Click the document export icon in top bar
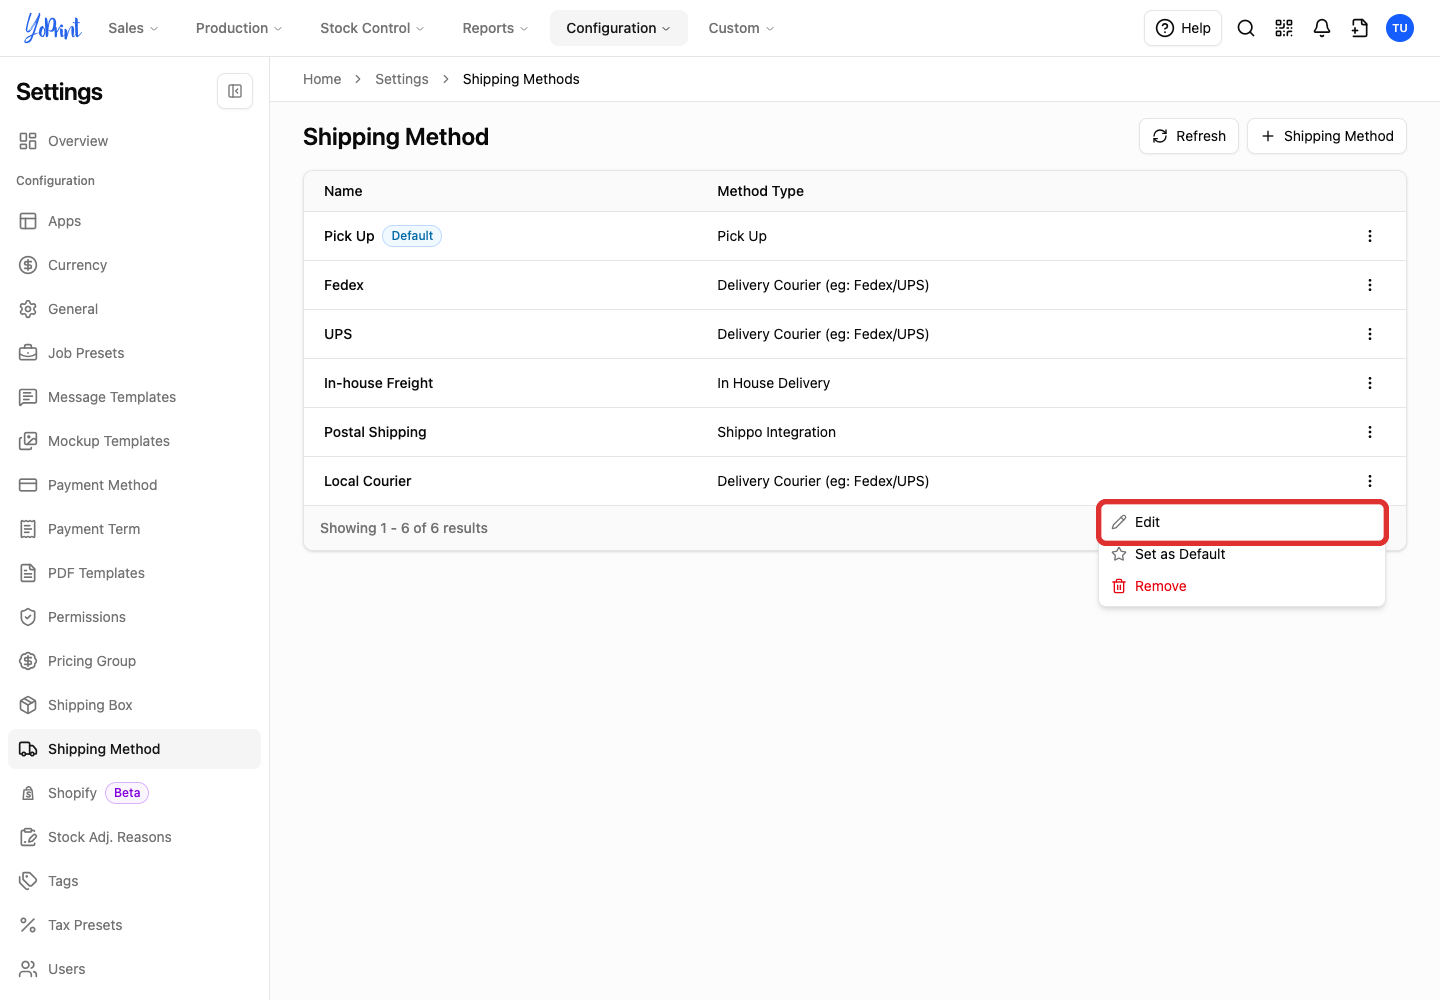 point(1360,28)
